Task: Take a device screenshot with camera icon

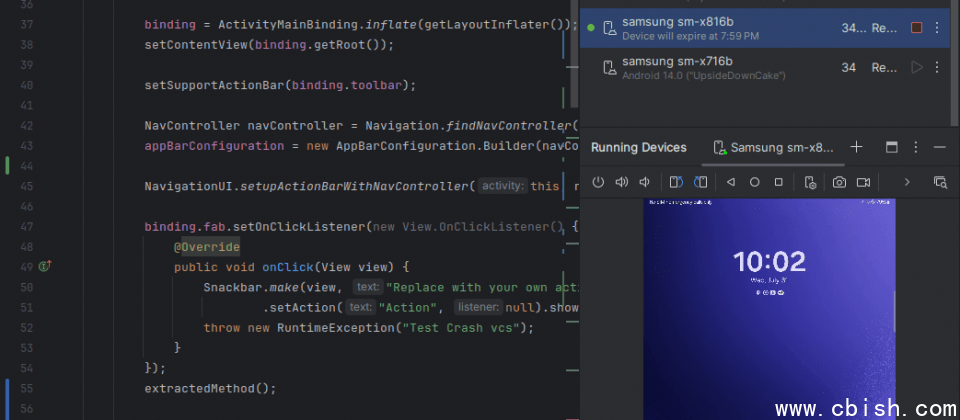Action: [839, 182]
